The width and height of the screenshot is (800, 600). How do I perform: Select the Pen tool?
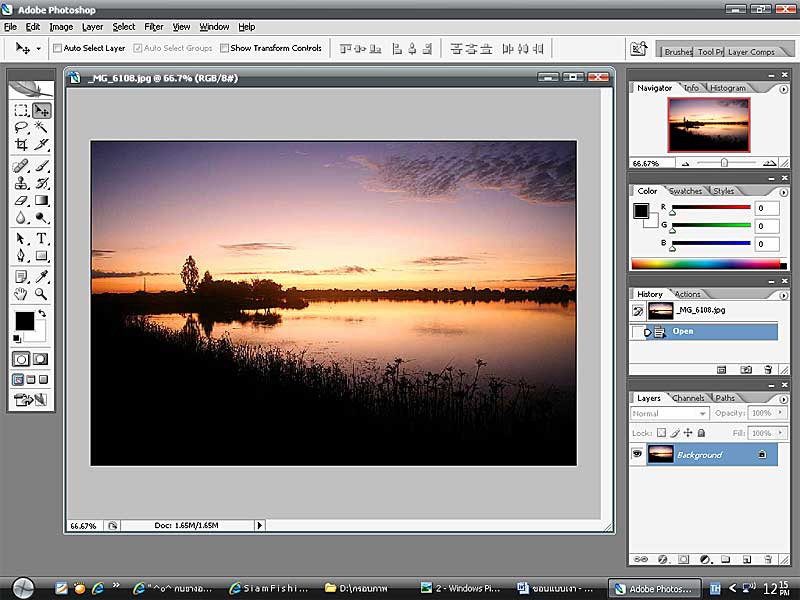pyautogui.click(x=21, y=256)
